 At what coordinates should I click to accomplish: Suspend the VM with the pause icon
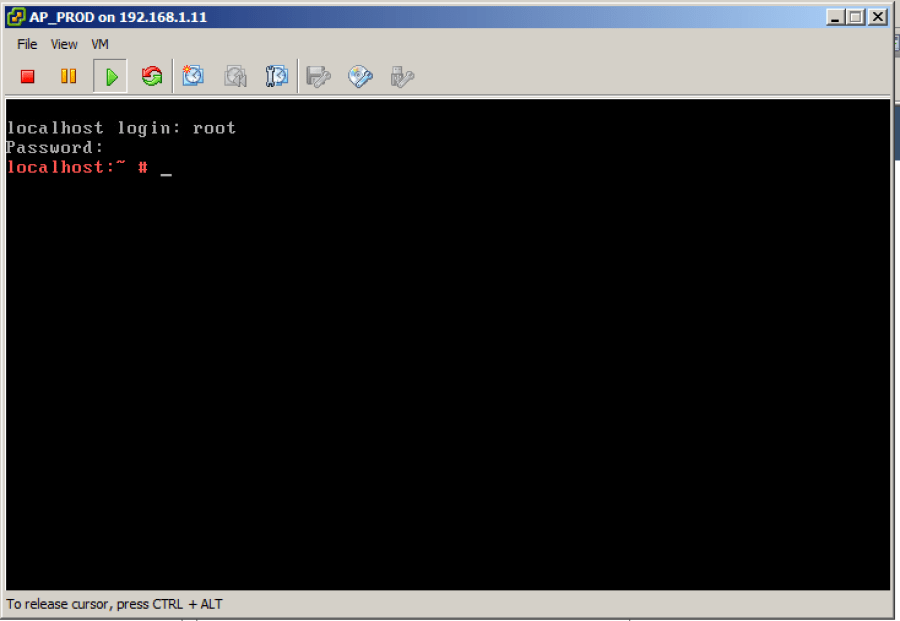tap(68, 76)
